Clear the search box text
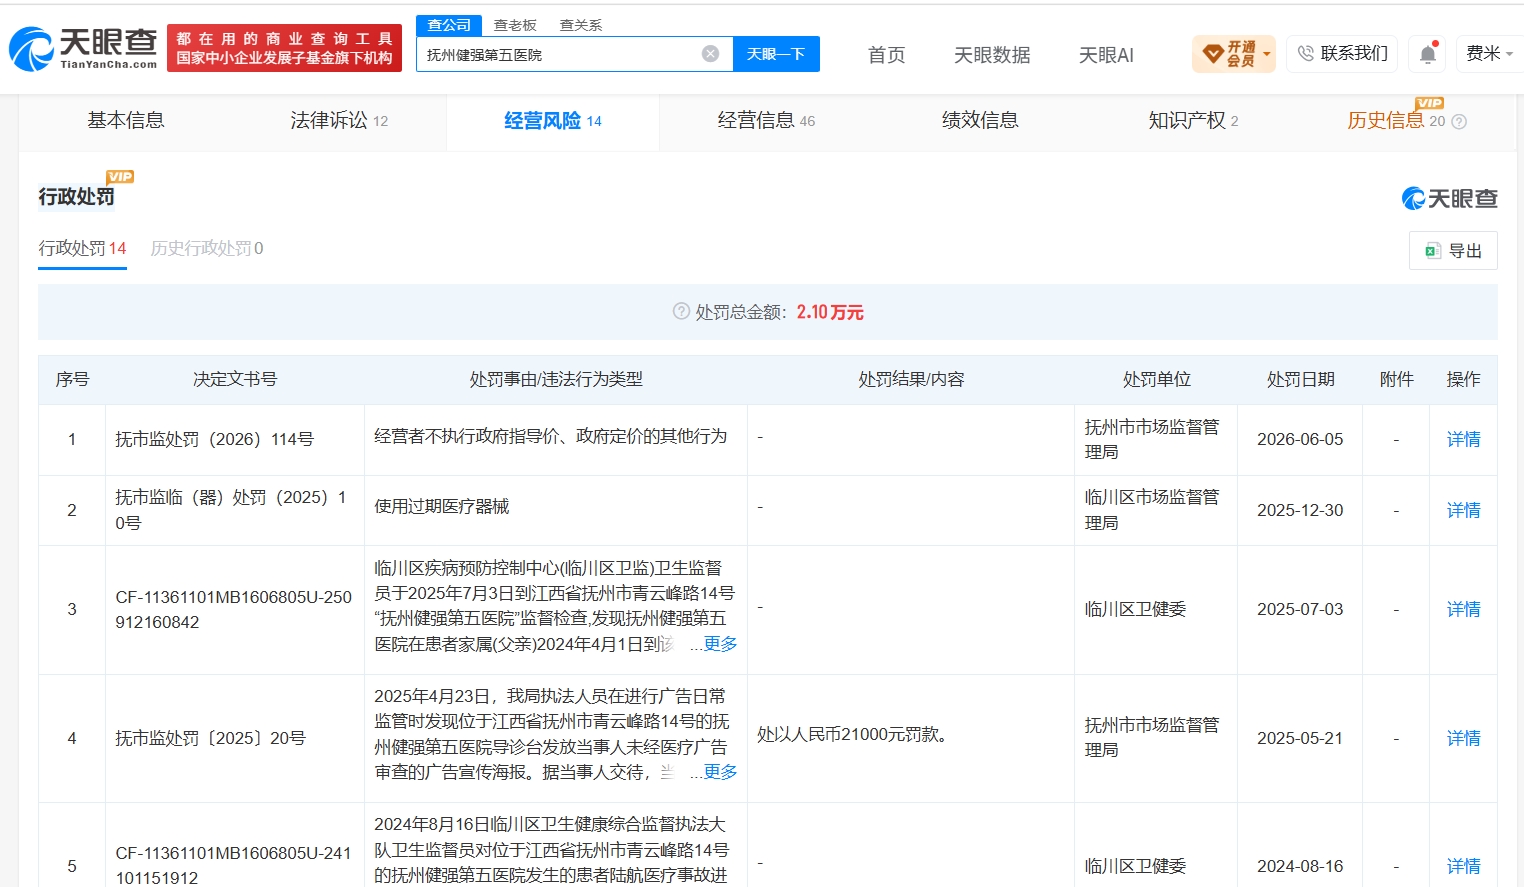 tap(710, 54)
